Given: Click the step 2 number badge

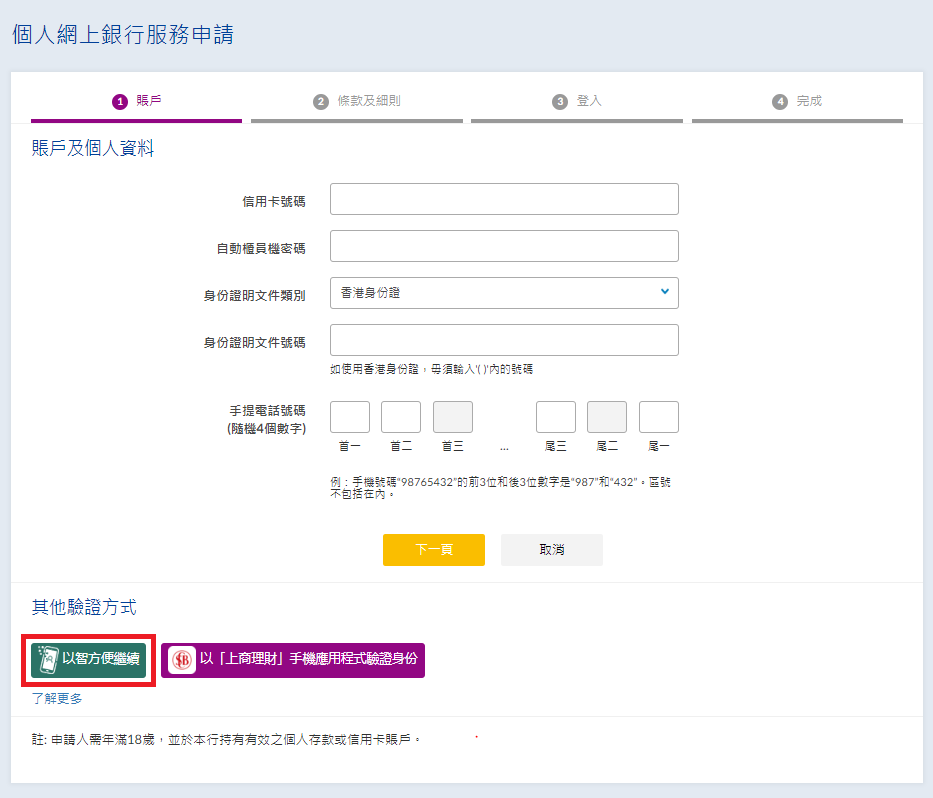Looking at the screenshot, I should tap(321, 101).
